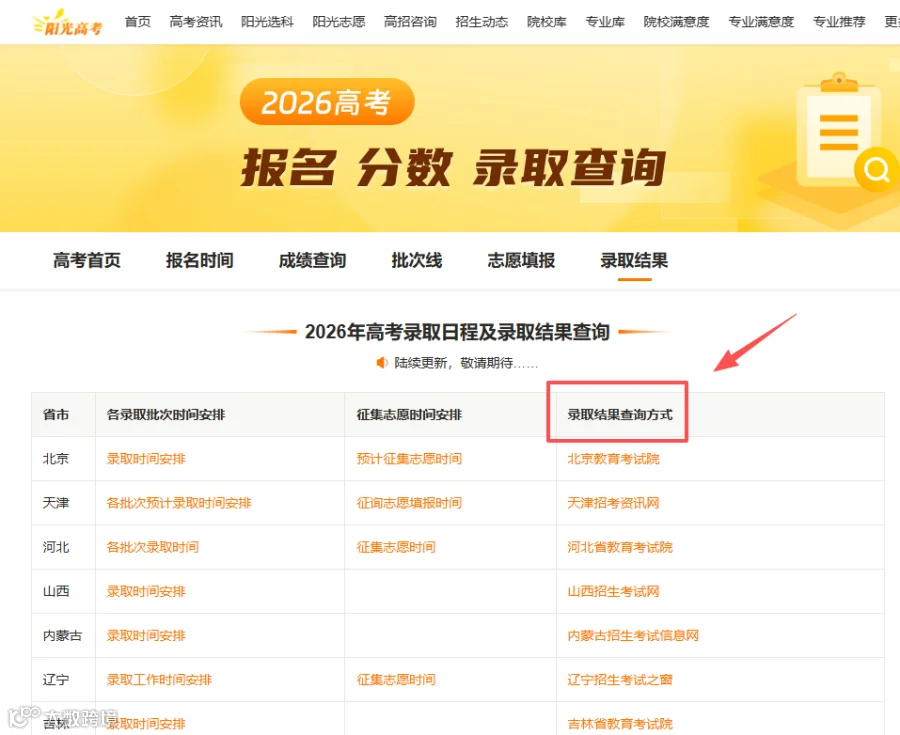The height and width of the screenshot is (735, 900).
Task: Switch to the 录取结果 tab
Action: click(x=634, y=260)
